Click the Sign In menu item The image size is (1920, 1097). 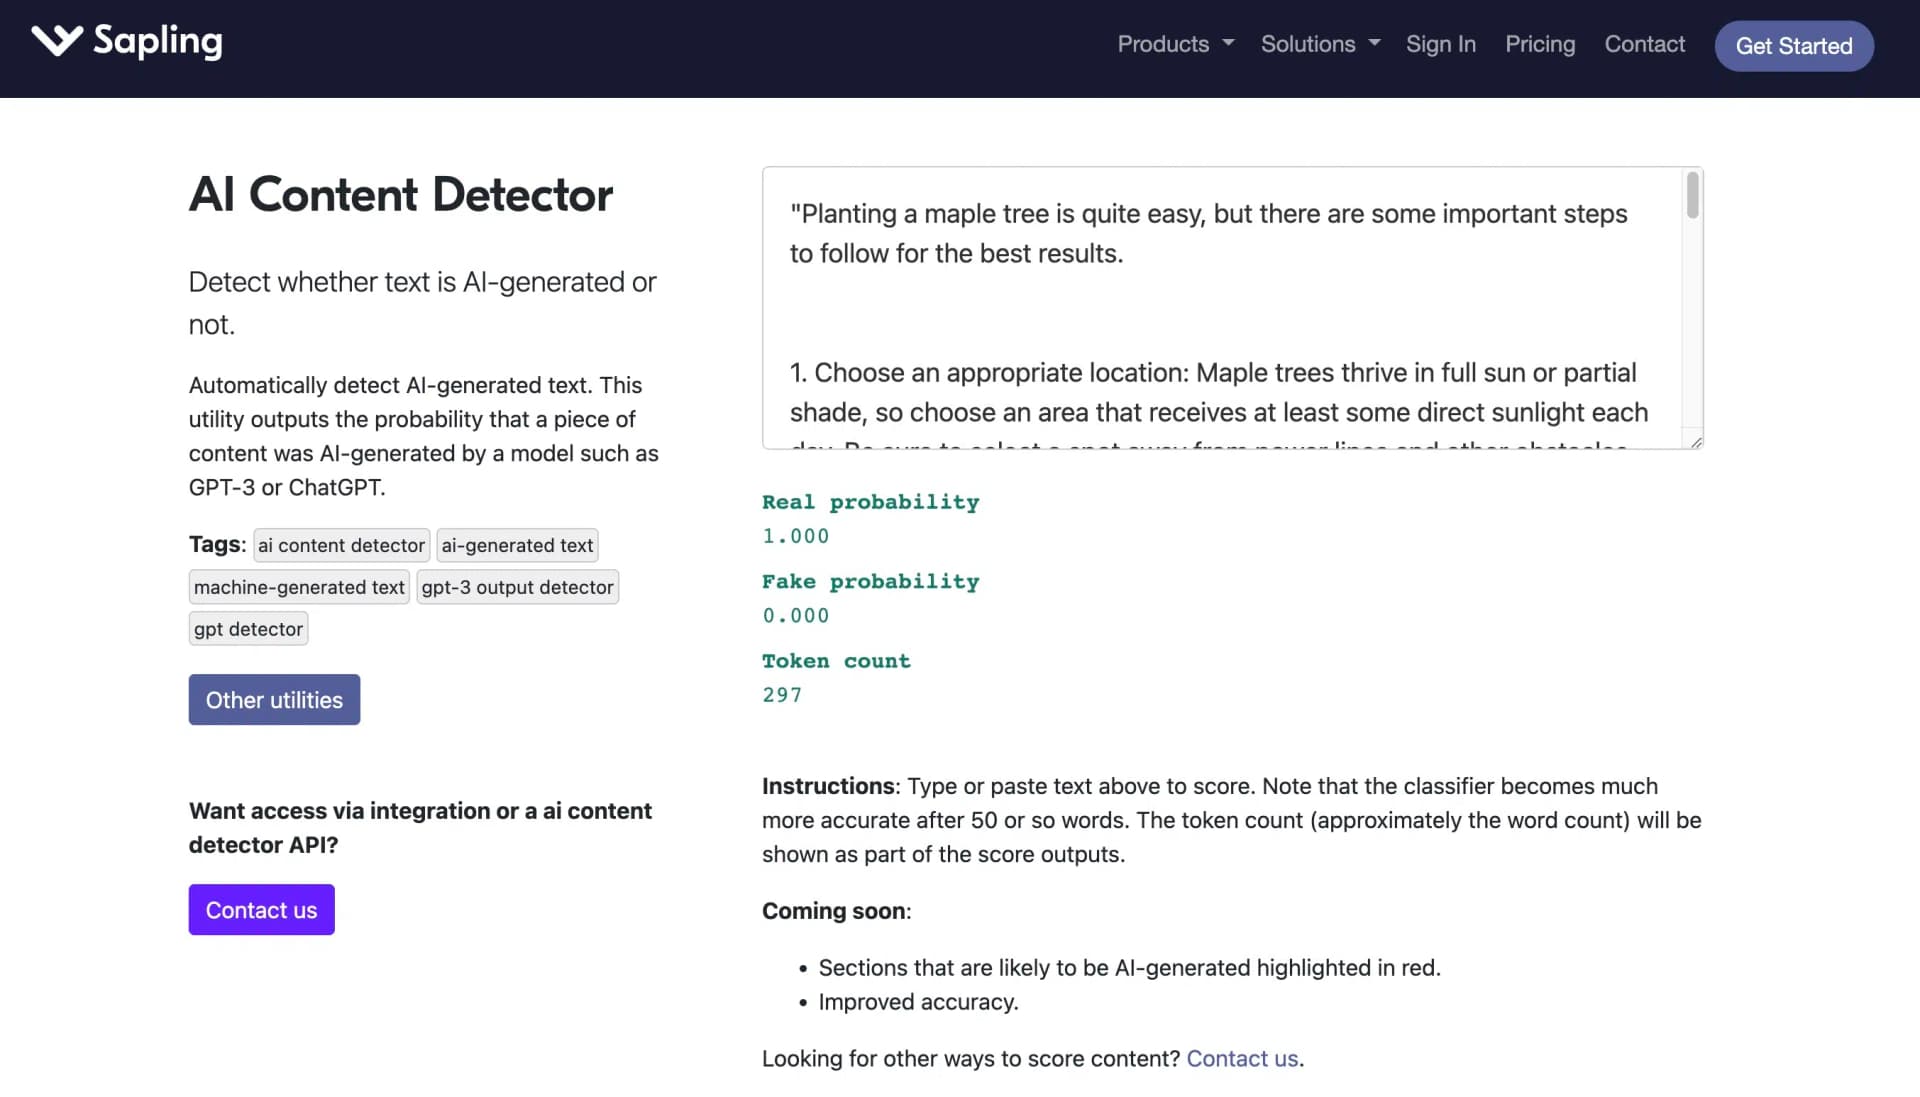(x=1440, y=44)
